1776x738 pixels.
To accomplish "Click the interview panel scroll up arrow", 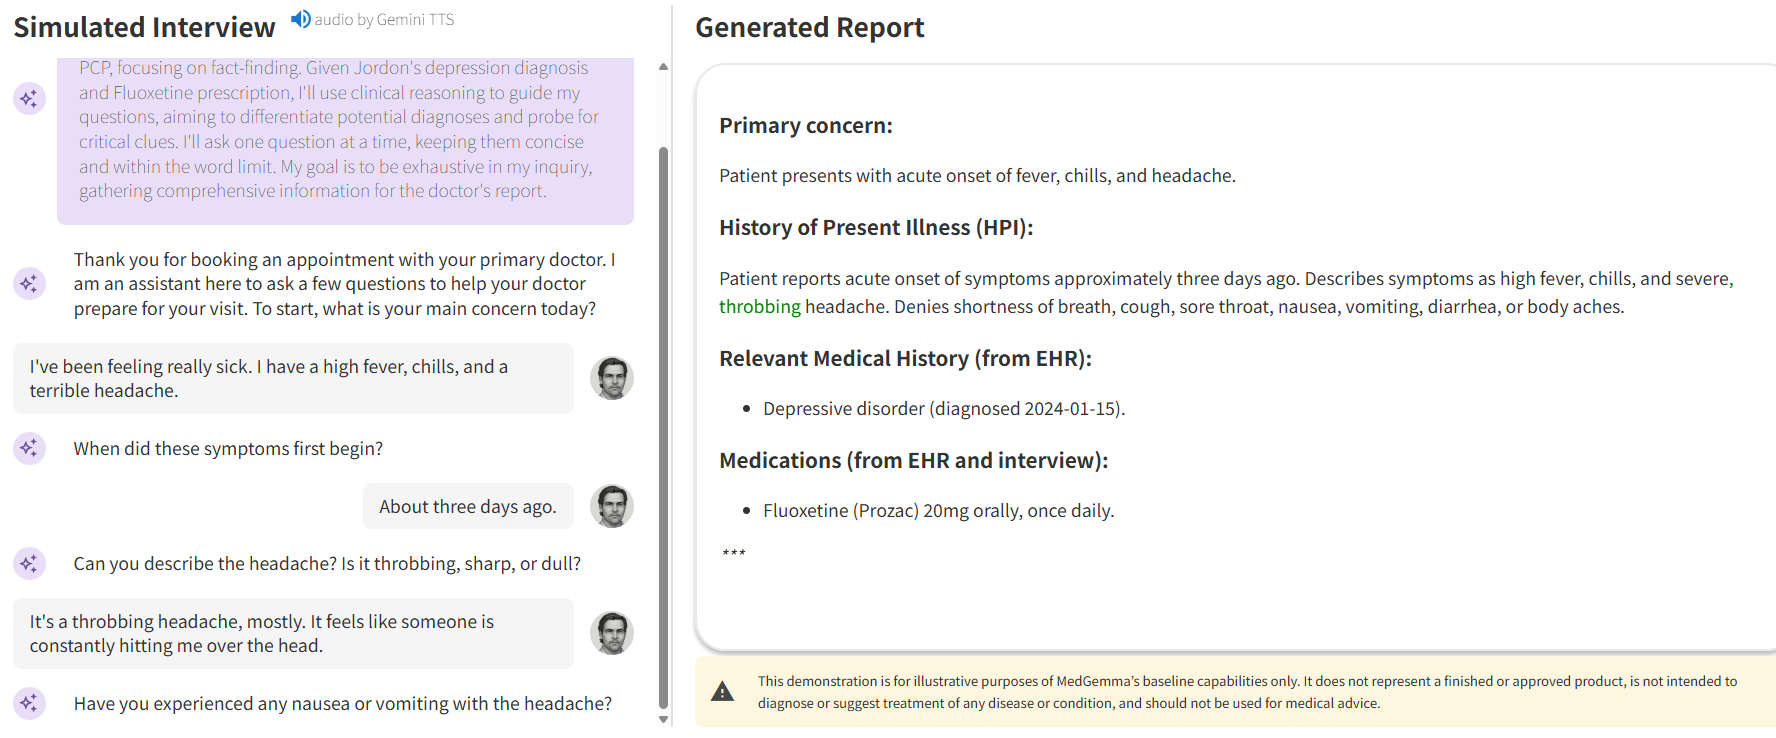I will click(663, 67).
